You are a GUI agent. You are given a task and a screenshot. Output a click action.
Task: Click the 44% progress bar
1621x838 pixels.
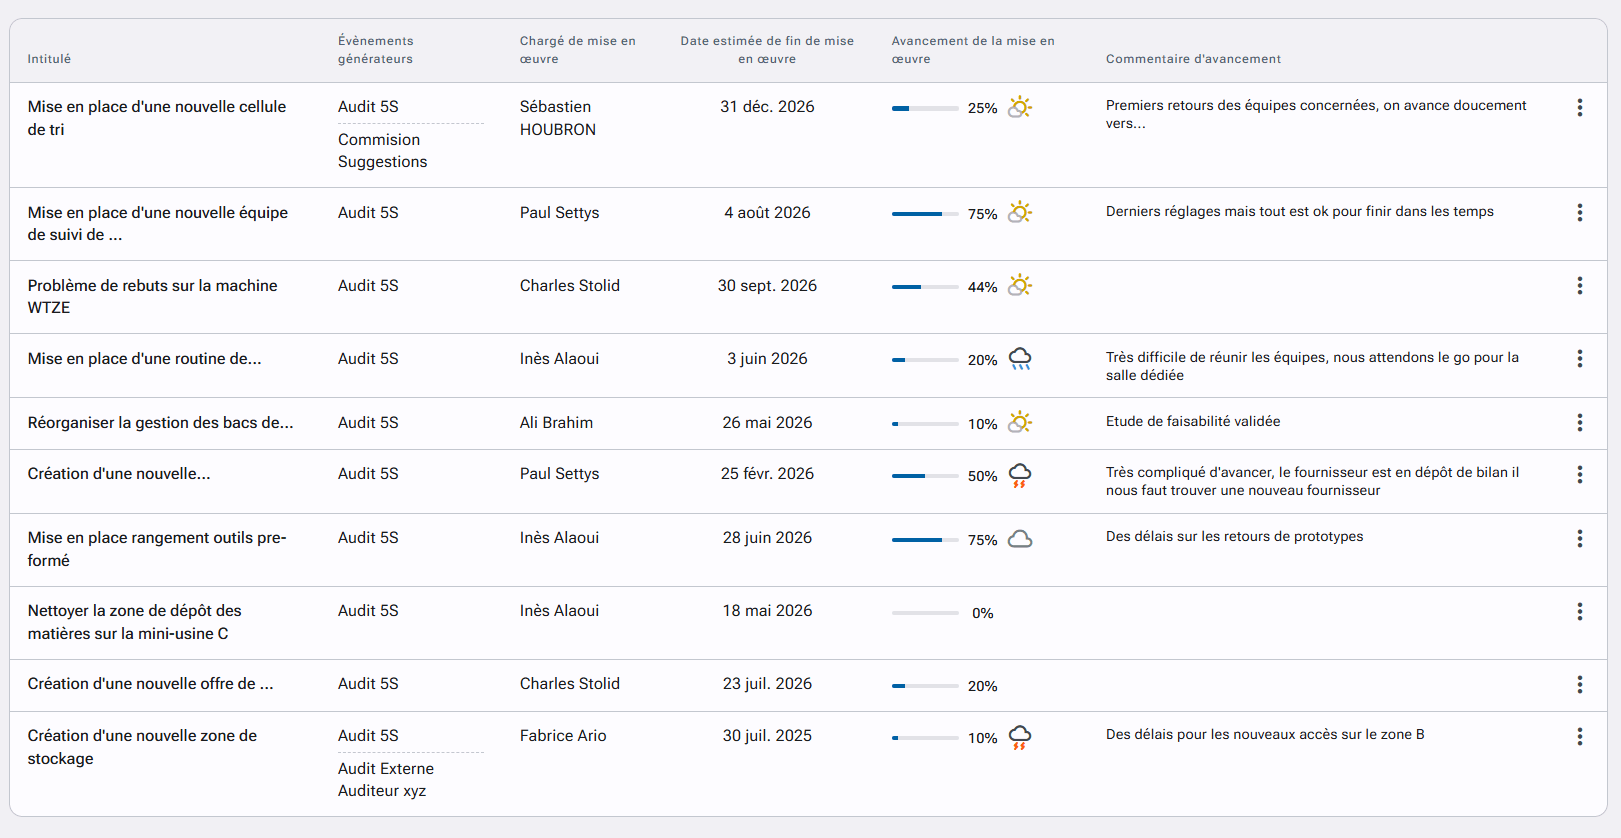(x=925, y=287)
